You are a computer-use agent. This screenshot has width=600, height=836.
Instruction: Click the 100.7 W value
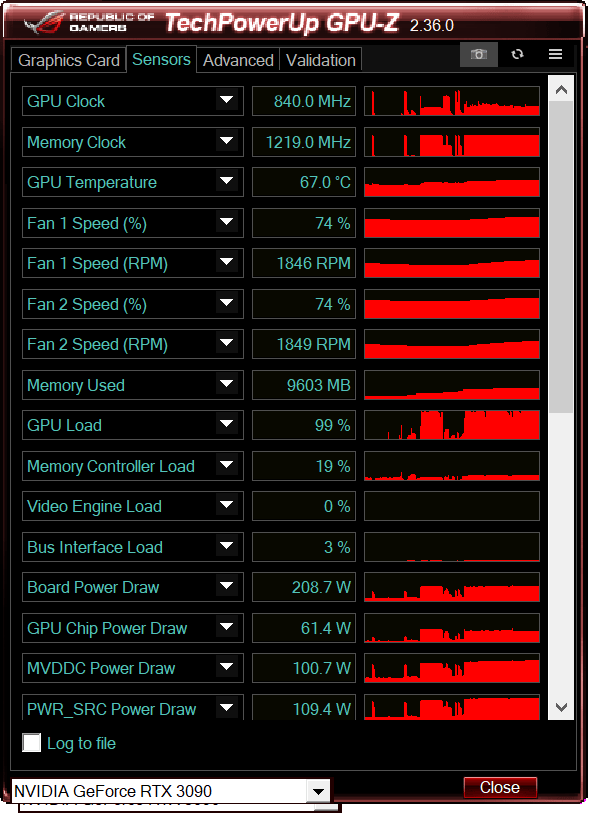coord(304,668)
